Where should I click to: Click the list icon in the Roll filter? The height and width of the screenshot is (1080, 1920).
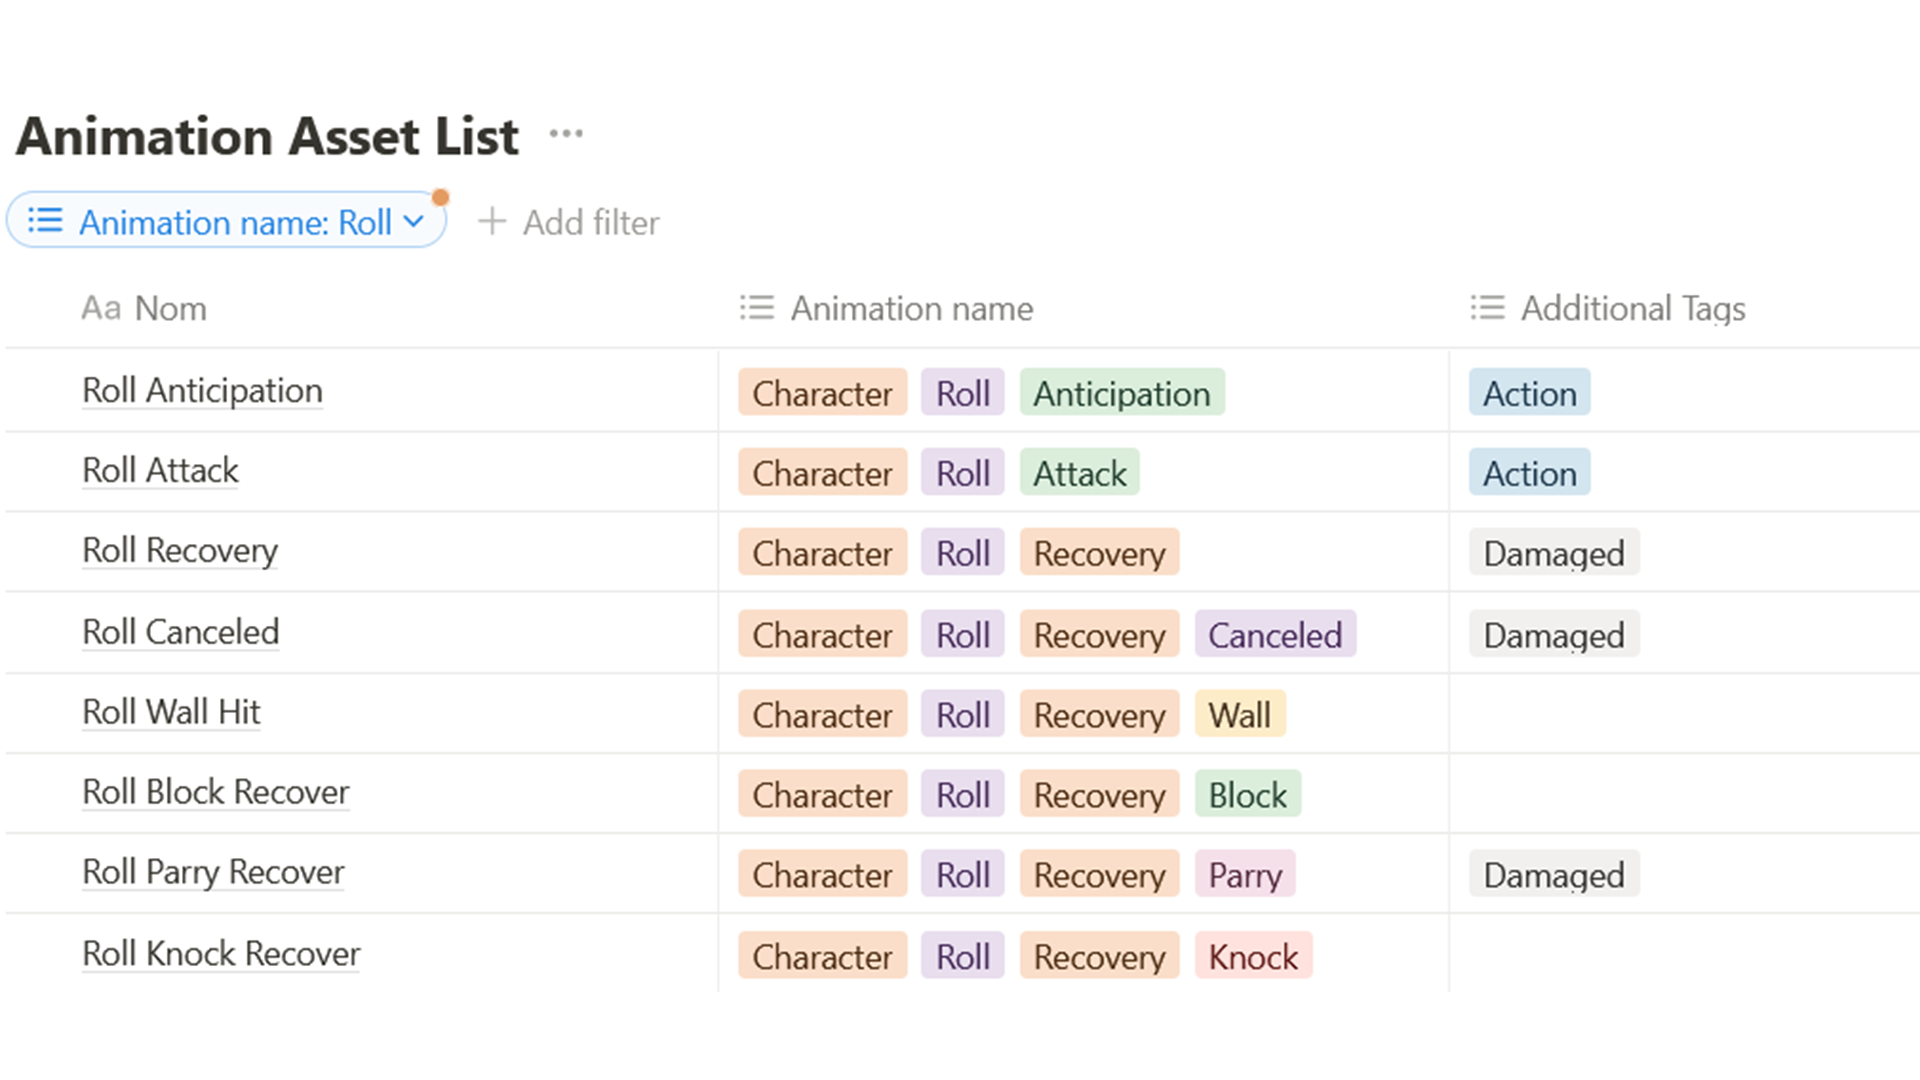[45, 220]
